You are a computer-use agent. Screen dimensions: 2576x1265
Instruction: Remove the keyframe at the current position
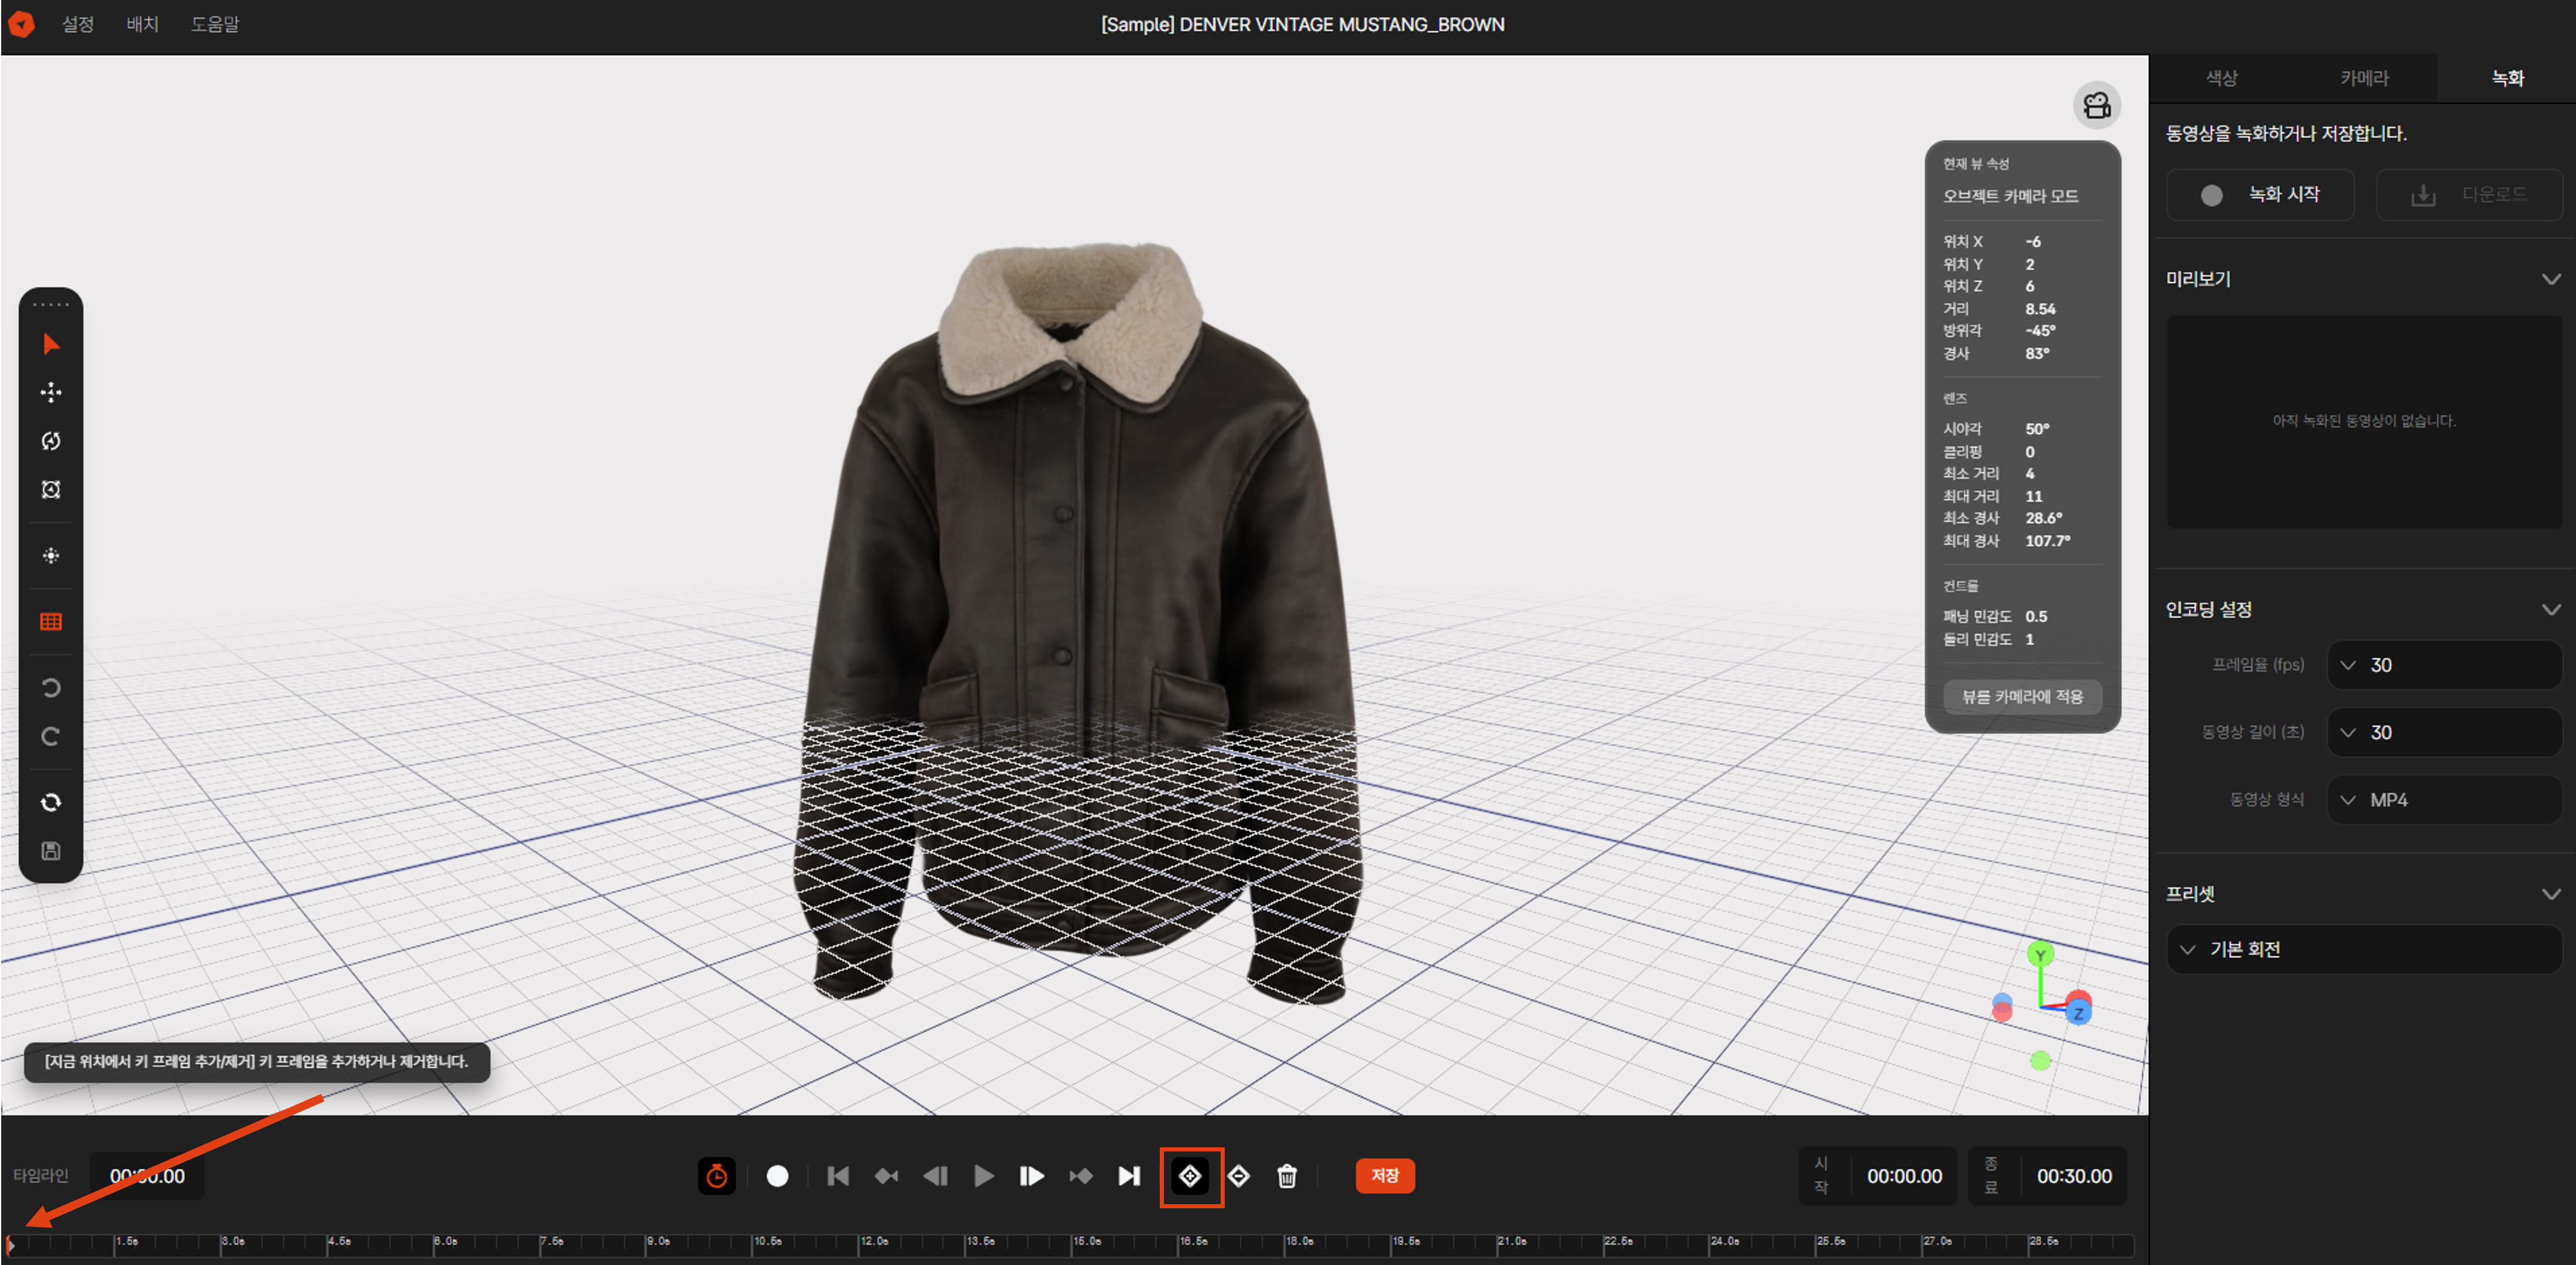tap(1239, 1176)
